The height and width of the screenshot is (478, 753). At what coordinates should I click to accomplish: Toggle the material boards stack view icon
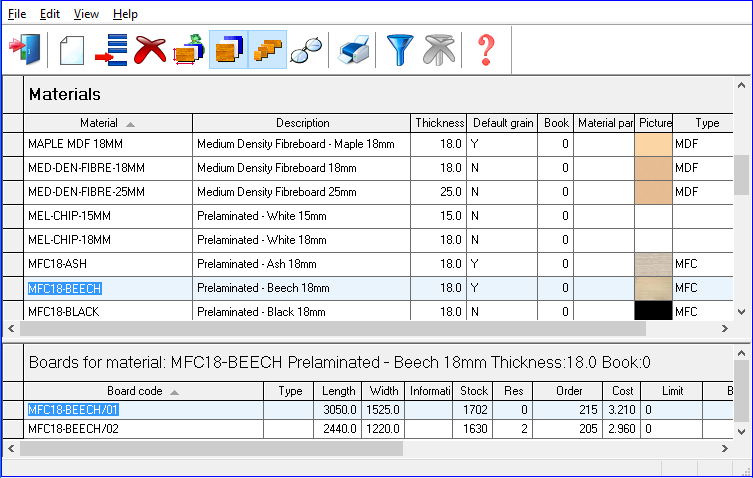tap(229, 49)
